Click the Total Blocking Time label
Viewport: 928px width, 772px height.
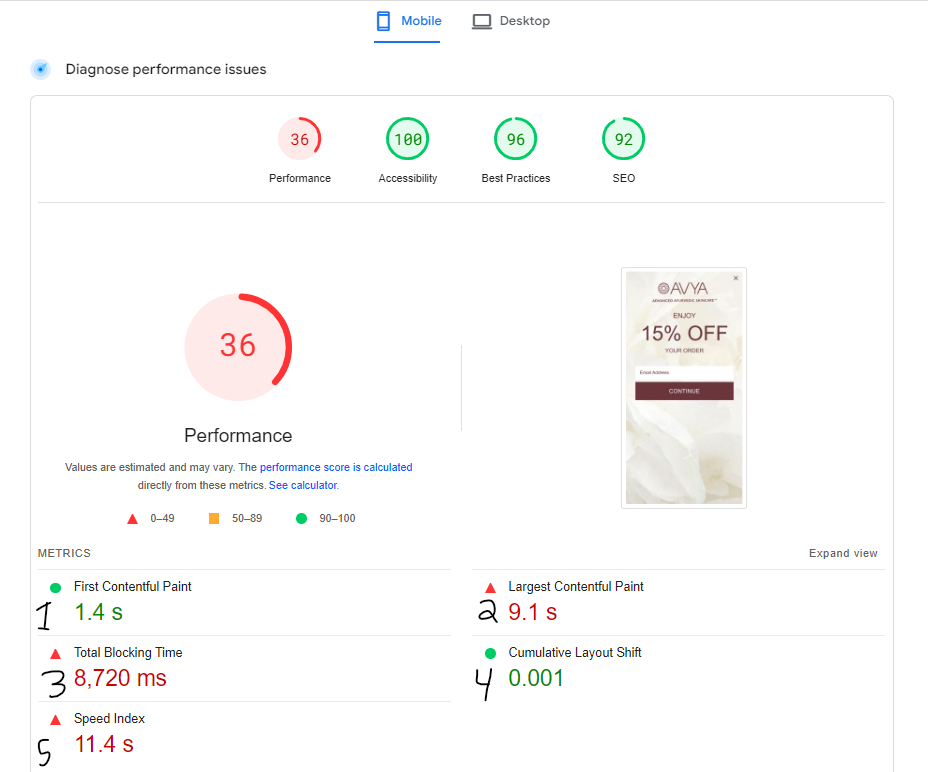pyautogui.click(x=128, y=652)
